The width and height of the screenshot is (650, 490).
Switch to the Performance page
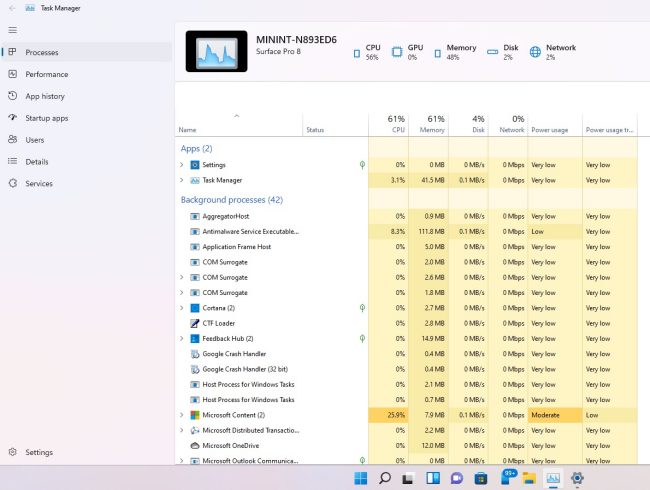click(x=46, y=74)
